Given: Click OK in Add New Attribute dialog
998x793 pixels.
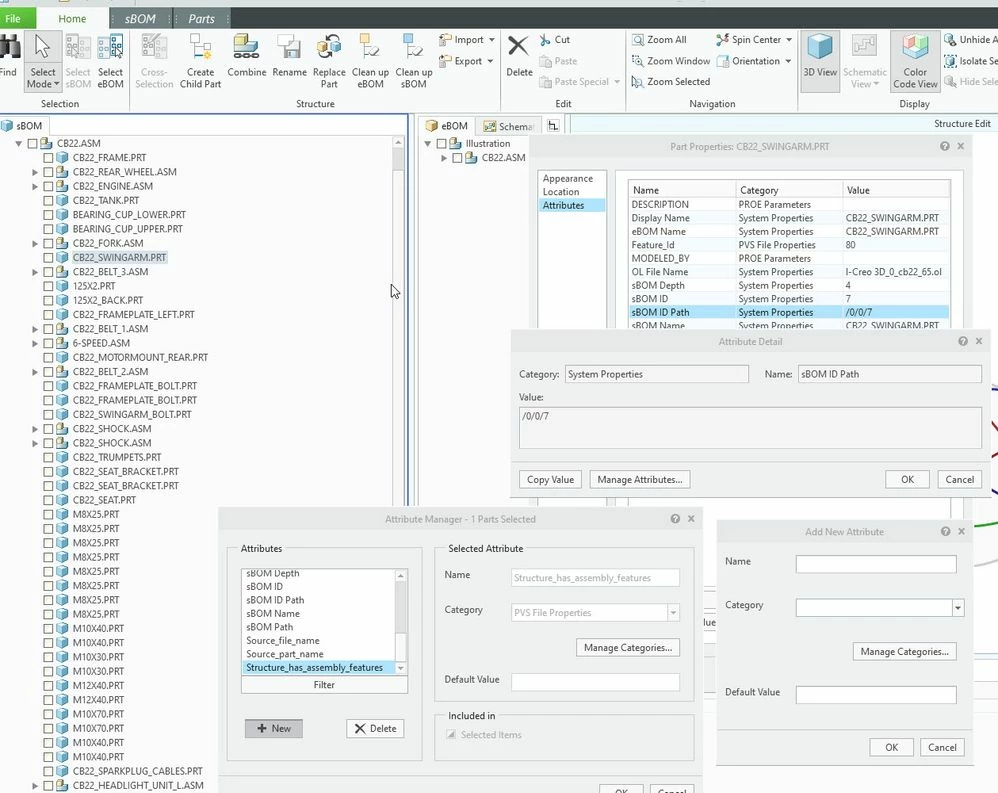Looking at the screenshot, I should (892, 747).
